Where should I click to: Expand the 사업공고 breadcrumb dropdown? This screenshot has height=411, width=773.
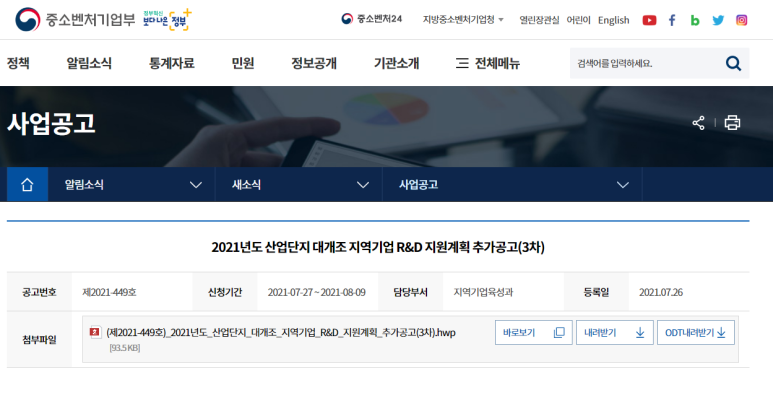513,184
